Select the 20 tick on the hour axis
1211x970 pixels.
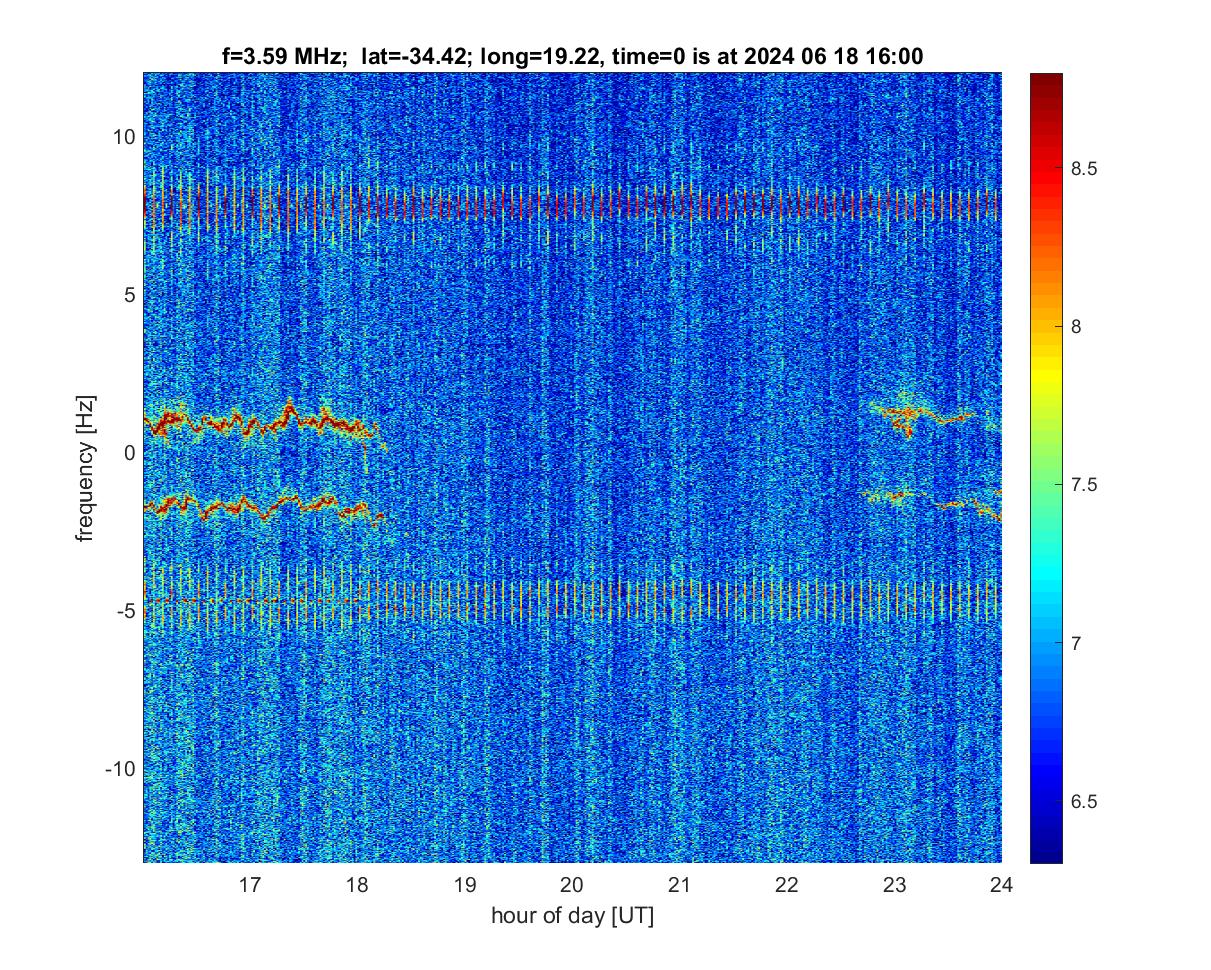[571, 885]
